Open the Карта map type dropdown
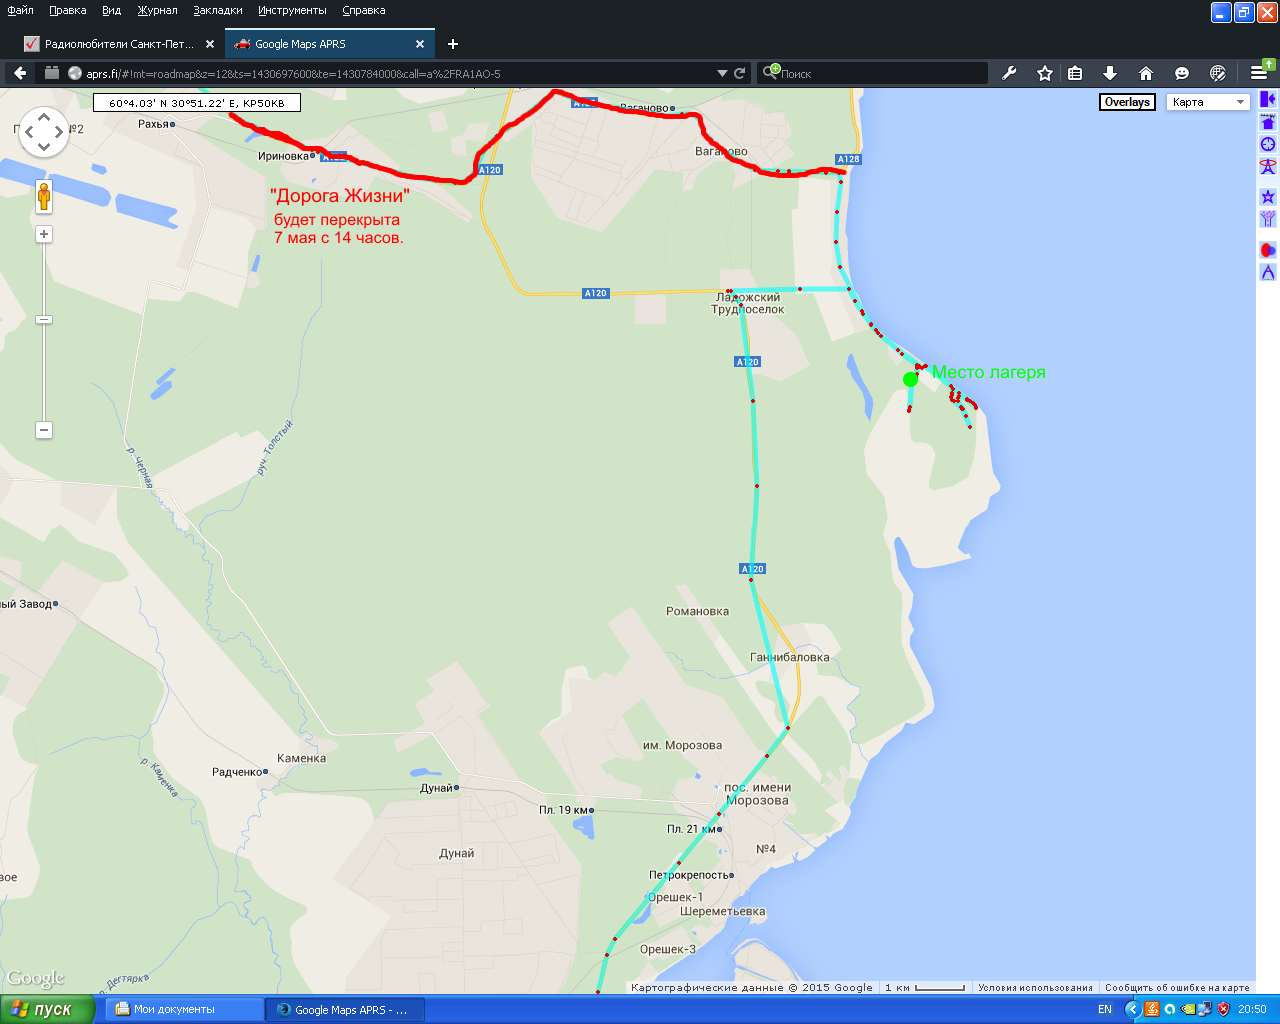This screenshot has height=1024, width=1280. coord(1208,102)
